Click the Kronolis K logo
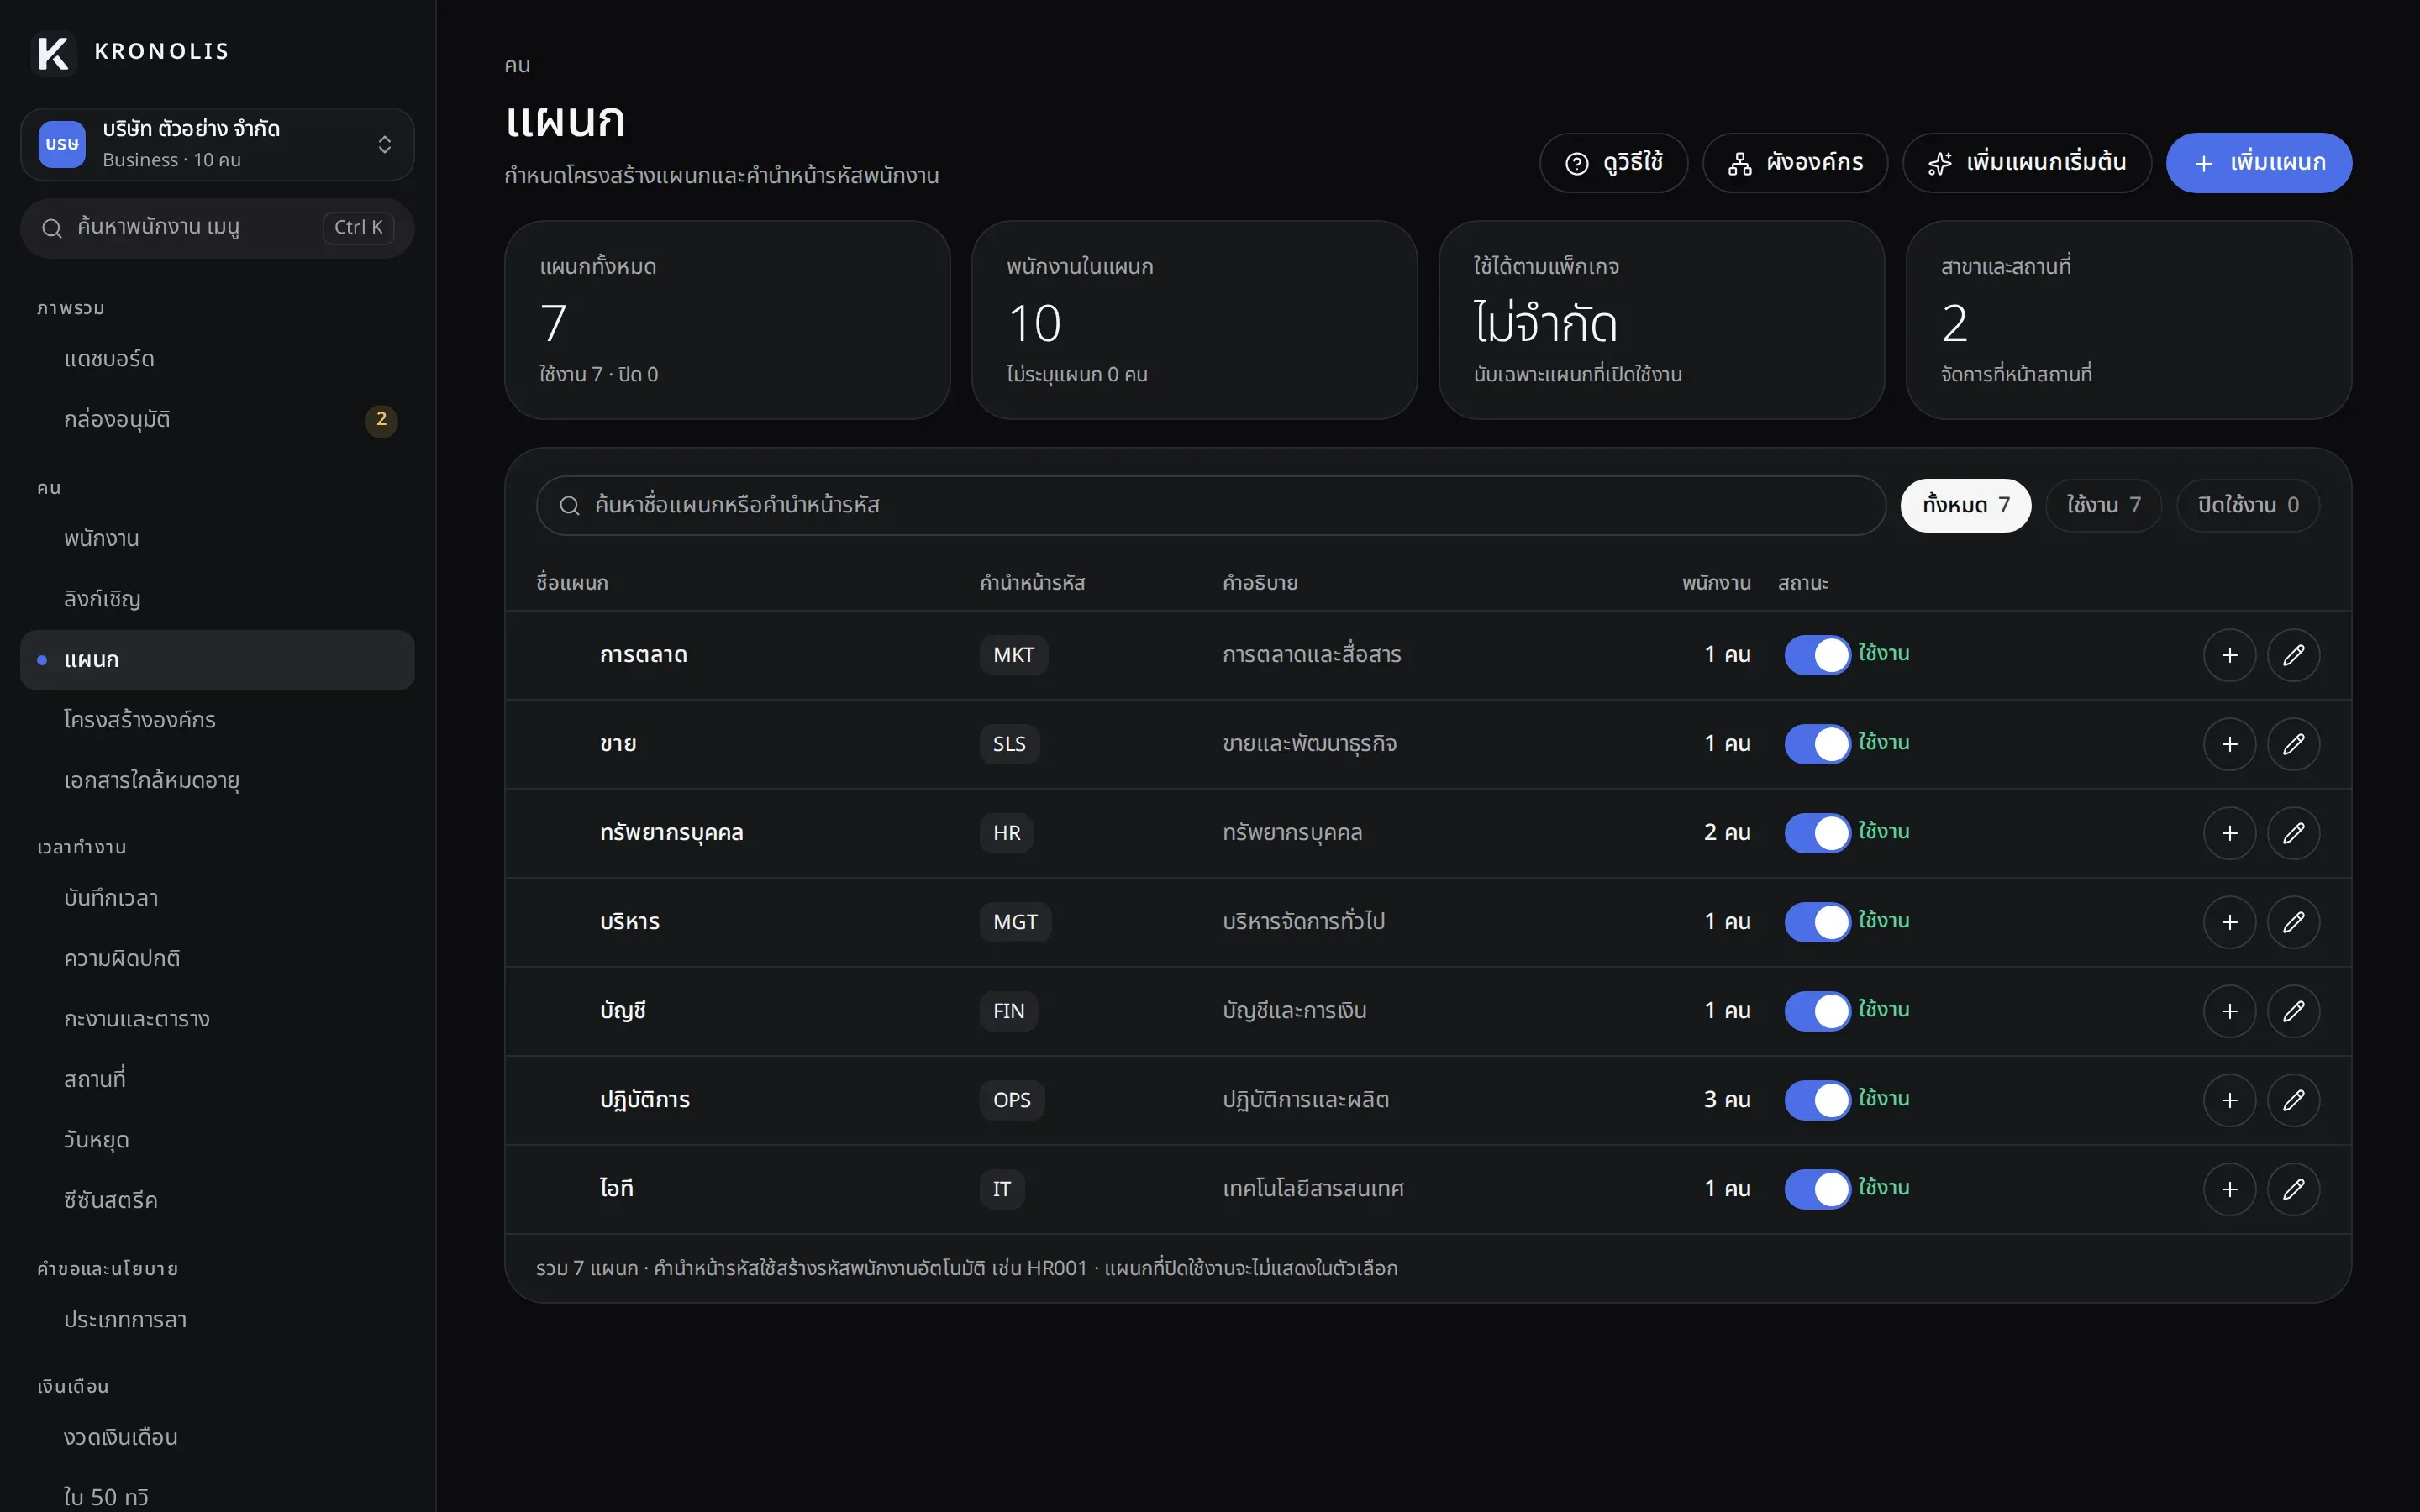 coord(53,52)
